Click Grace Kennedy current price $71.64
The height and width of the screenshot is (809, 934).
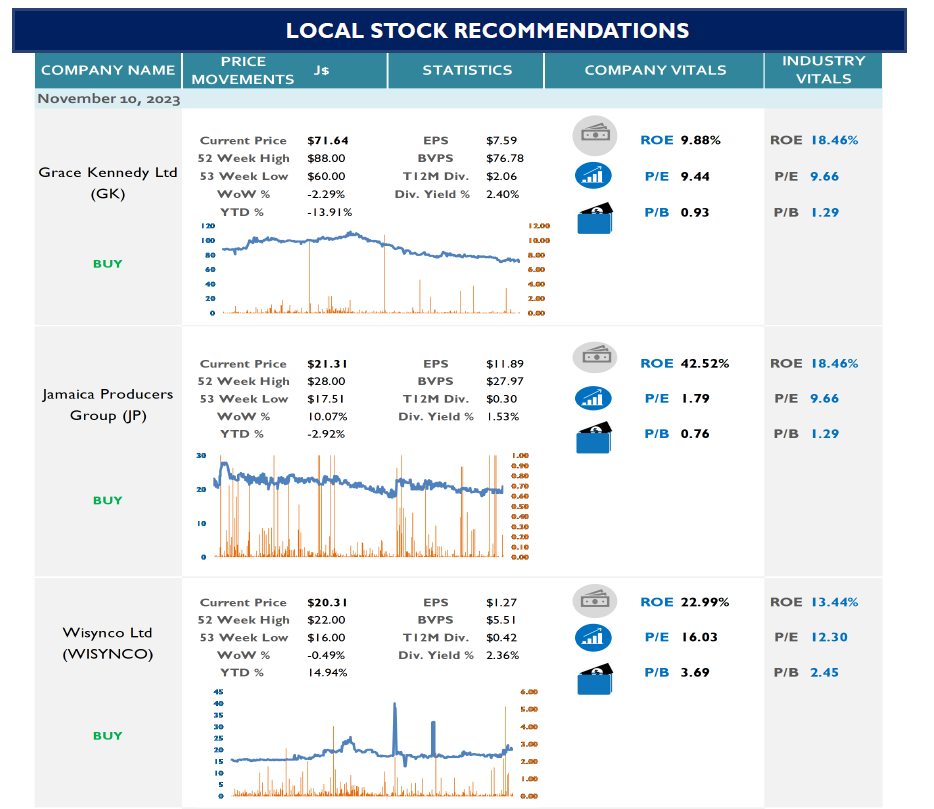pyautogui.click(x=328, y=141)
